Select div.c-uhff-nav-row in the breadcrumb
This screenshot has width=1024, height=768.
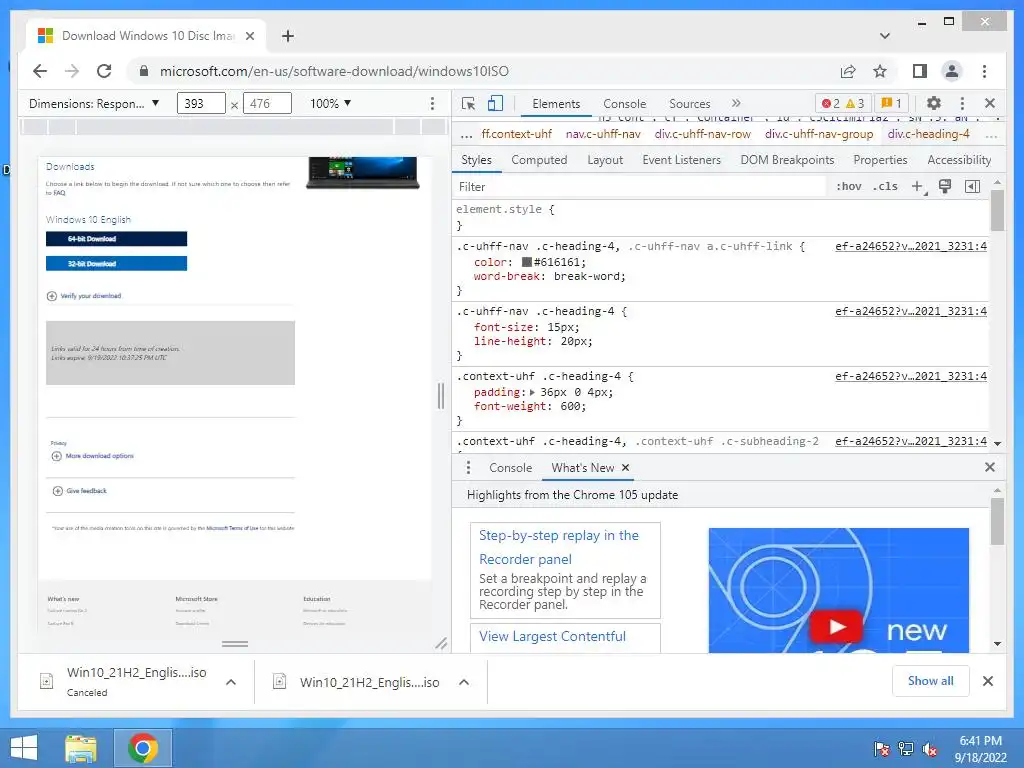pyautogui.click(x=703, y=134)
